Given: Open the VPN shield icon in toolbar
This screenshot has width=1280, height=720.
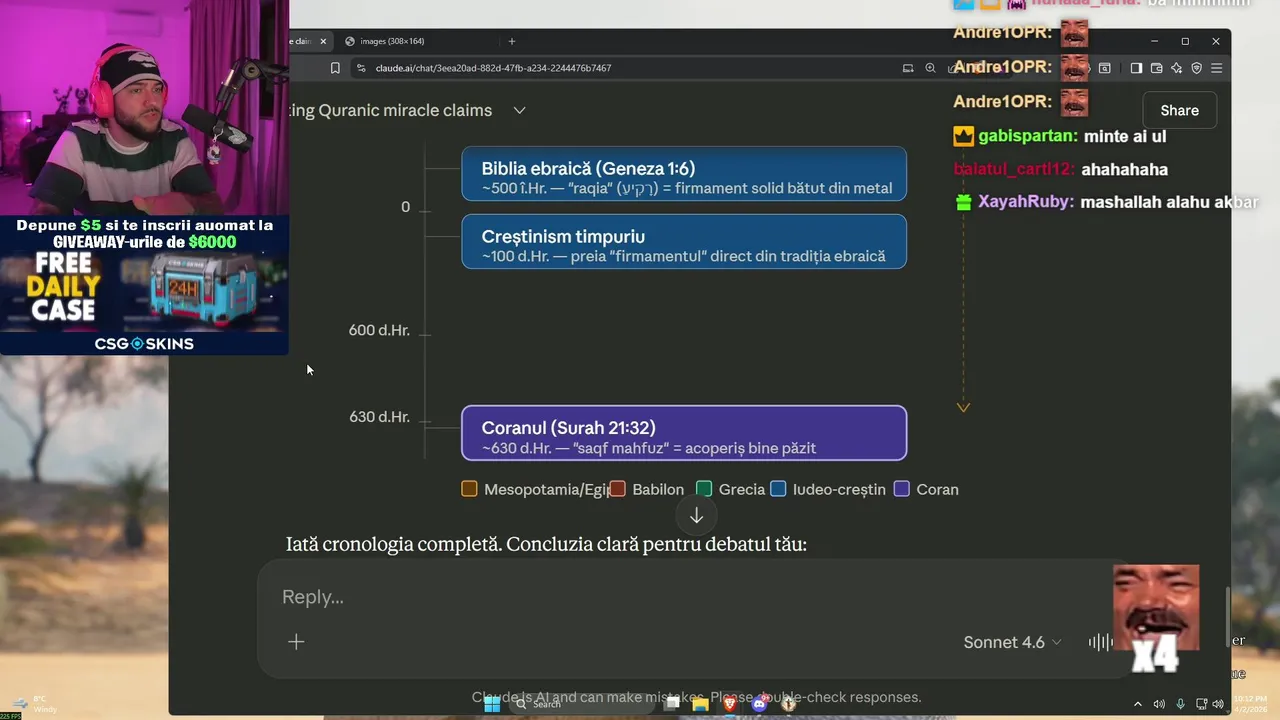Looking at the screenshot, I should coord(1196,68).
